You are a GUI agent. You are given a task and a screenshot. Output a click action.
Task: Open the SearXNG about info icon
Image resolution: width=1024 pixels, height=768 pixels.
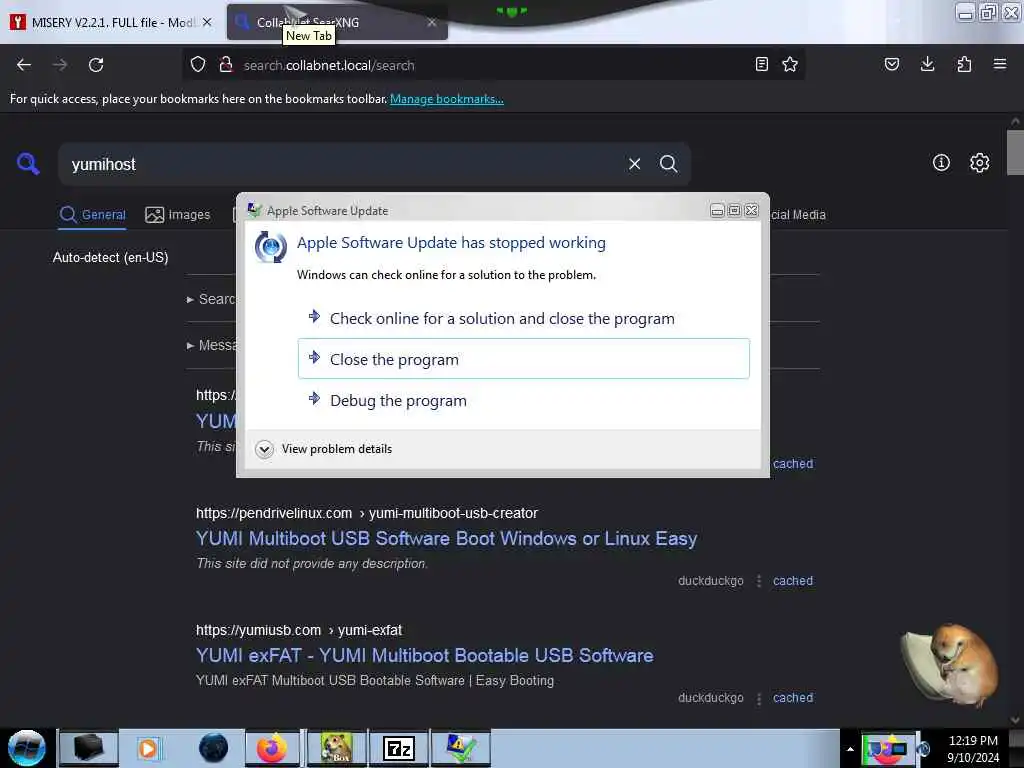pos(941,163)
